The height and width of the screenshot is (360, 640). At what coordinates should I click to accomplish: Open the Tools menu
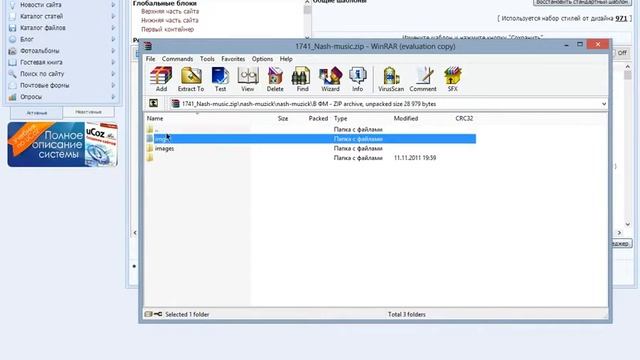(207, 59)
